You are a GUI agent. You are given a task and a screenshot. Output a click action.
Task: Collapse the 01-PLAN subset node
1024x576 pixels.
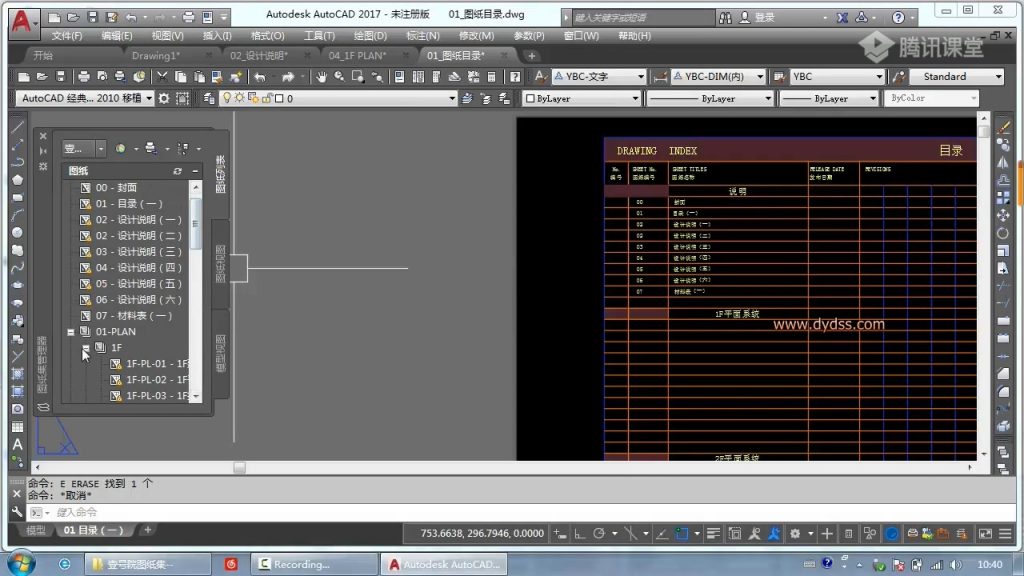tap(71, 332)
